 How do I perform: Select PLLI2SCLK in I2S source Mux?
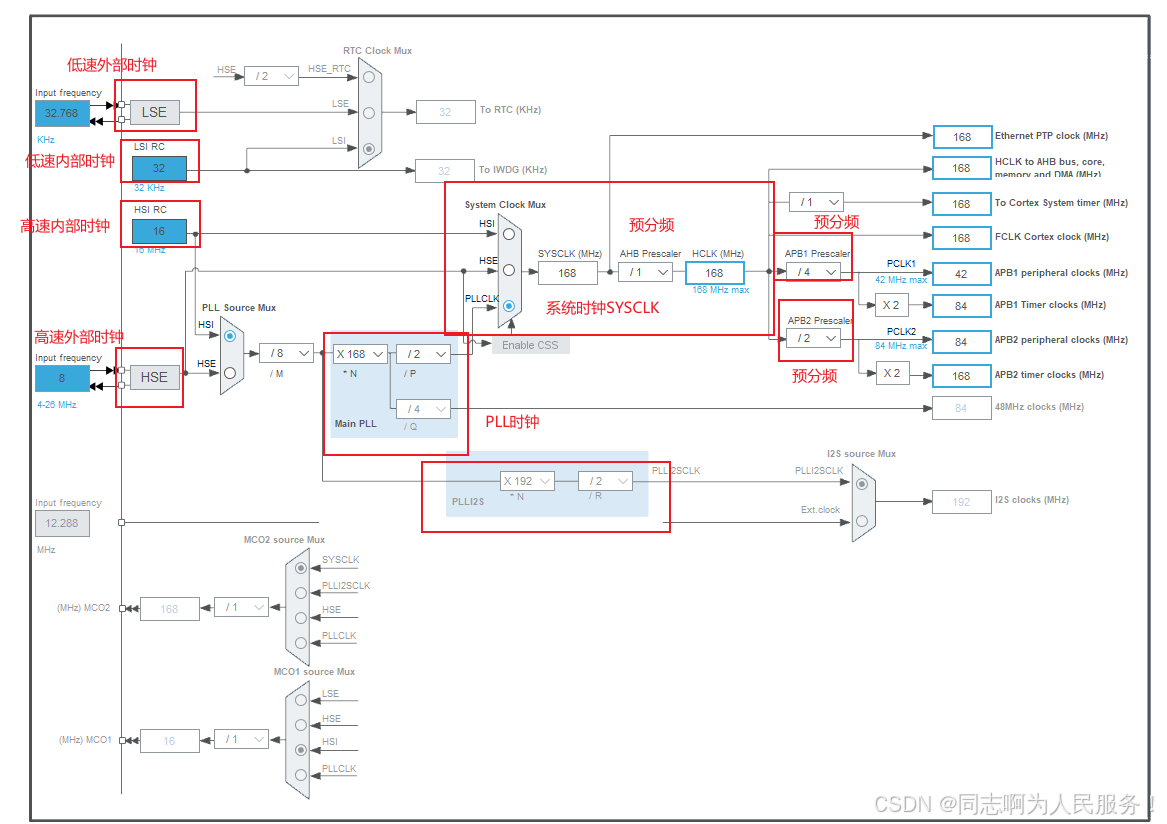point(862,484)
